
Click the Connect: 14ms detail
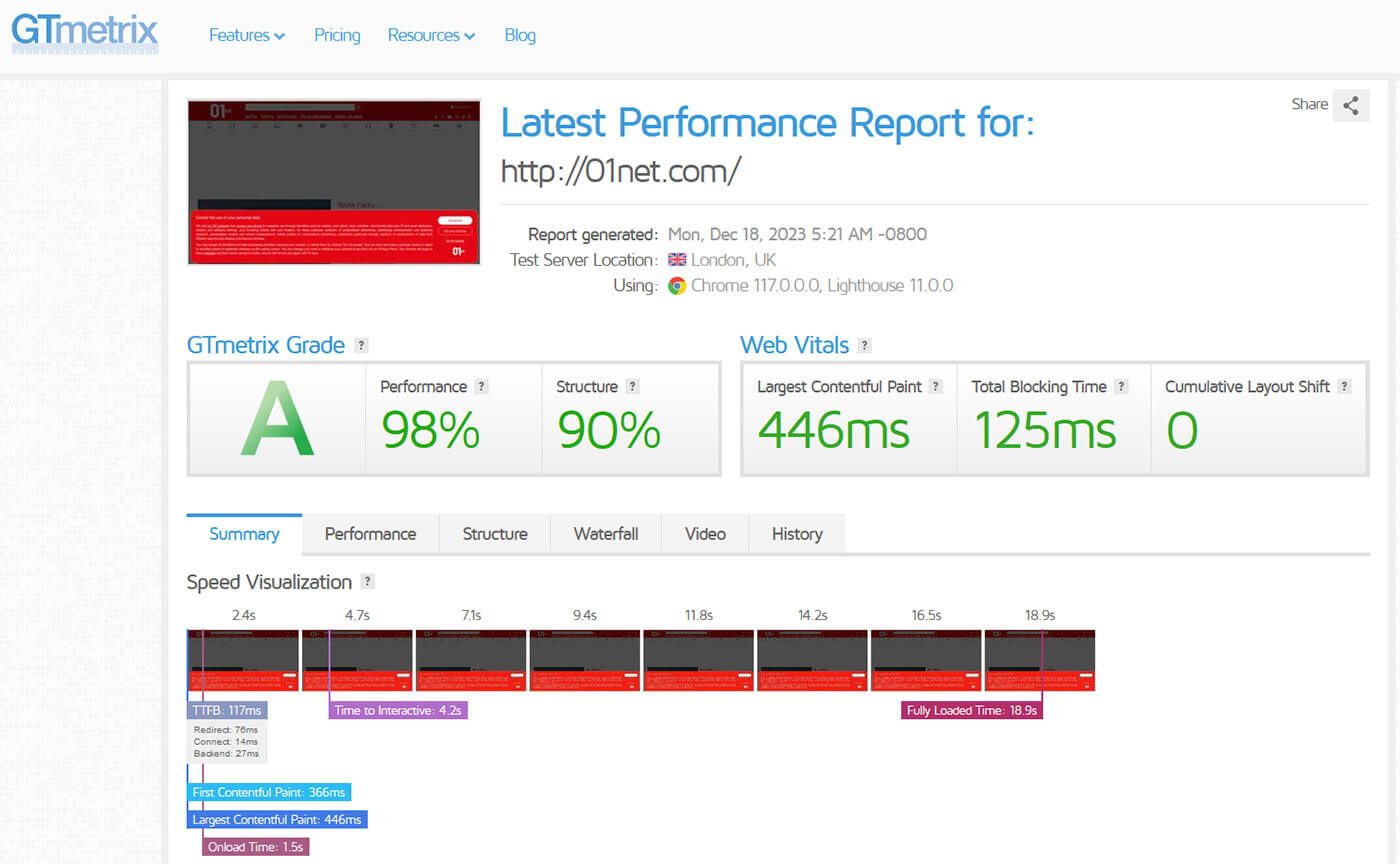[x=226, y=742]
